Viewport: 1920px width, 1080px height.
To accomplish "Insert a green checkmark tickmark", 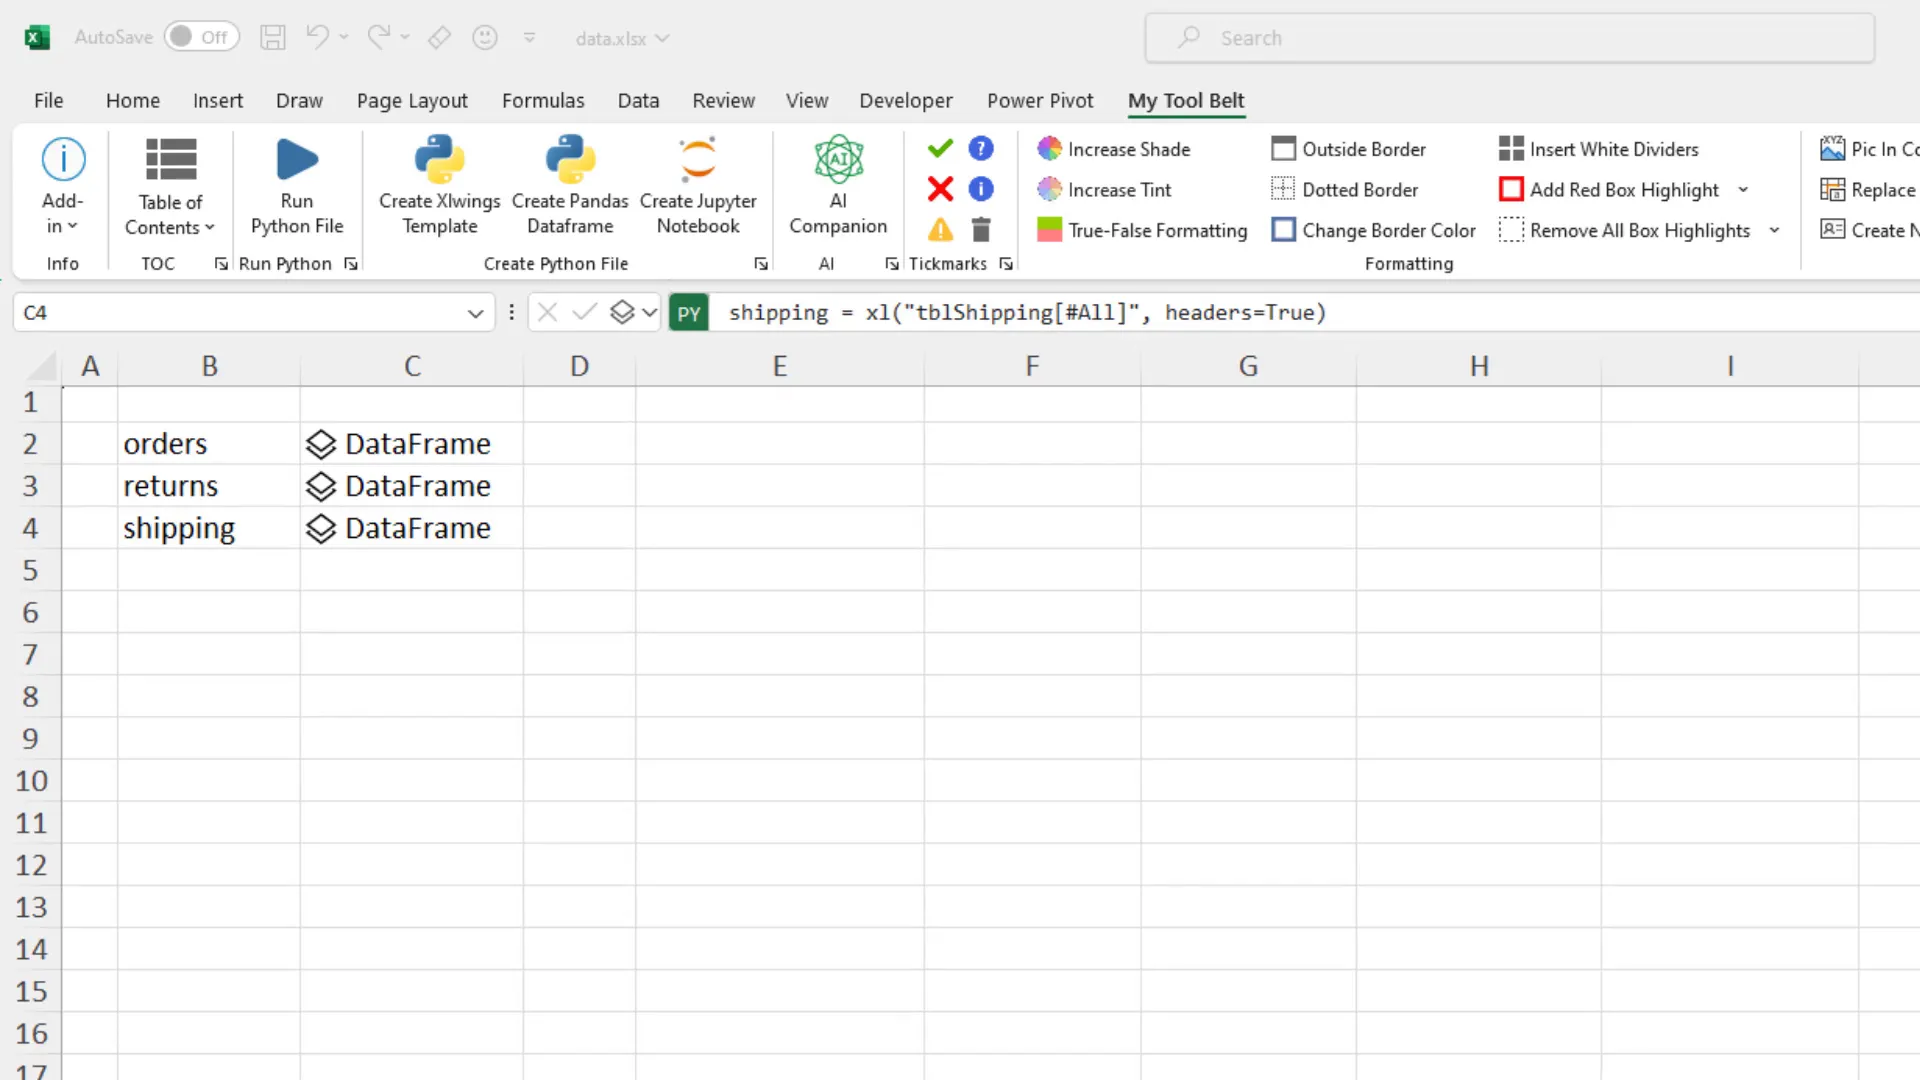I will [x=939, y=147].
